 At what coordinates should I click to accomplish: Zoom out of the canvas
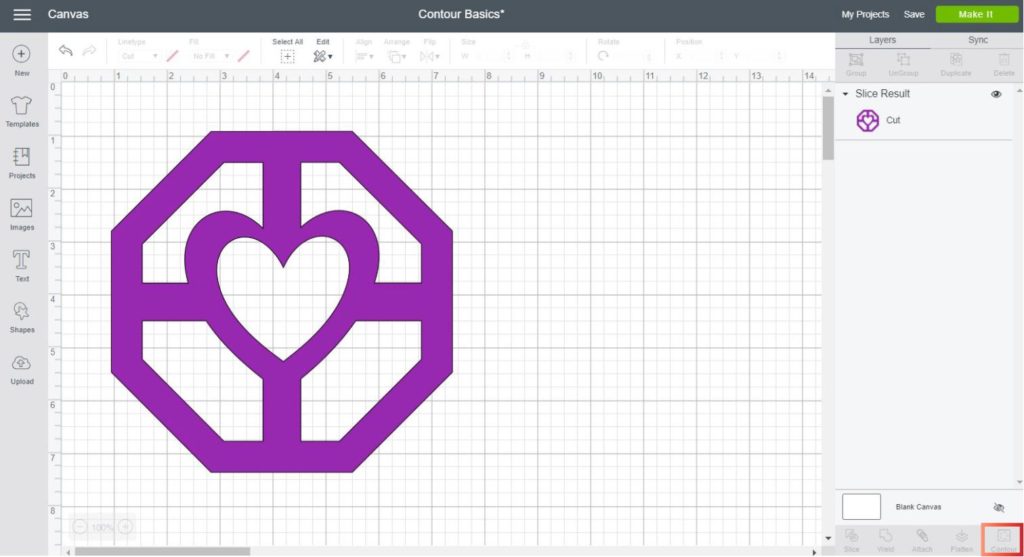(79, 526)
